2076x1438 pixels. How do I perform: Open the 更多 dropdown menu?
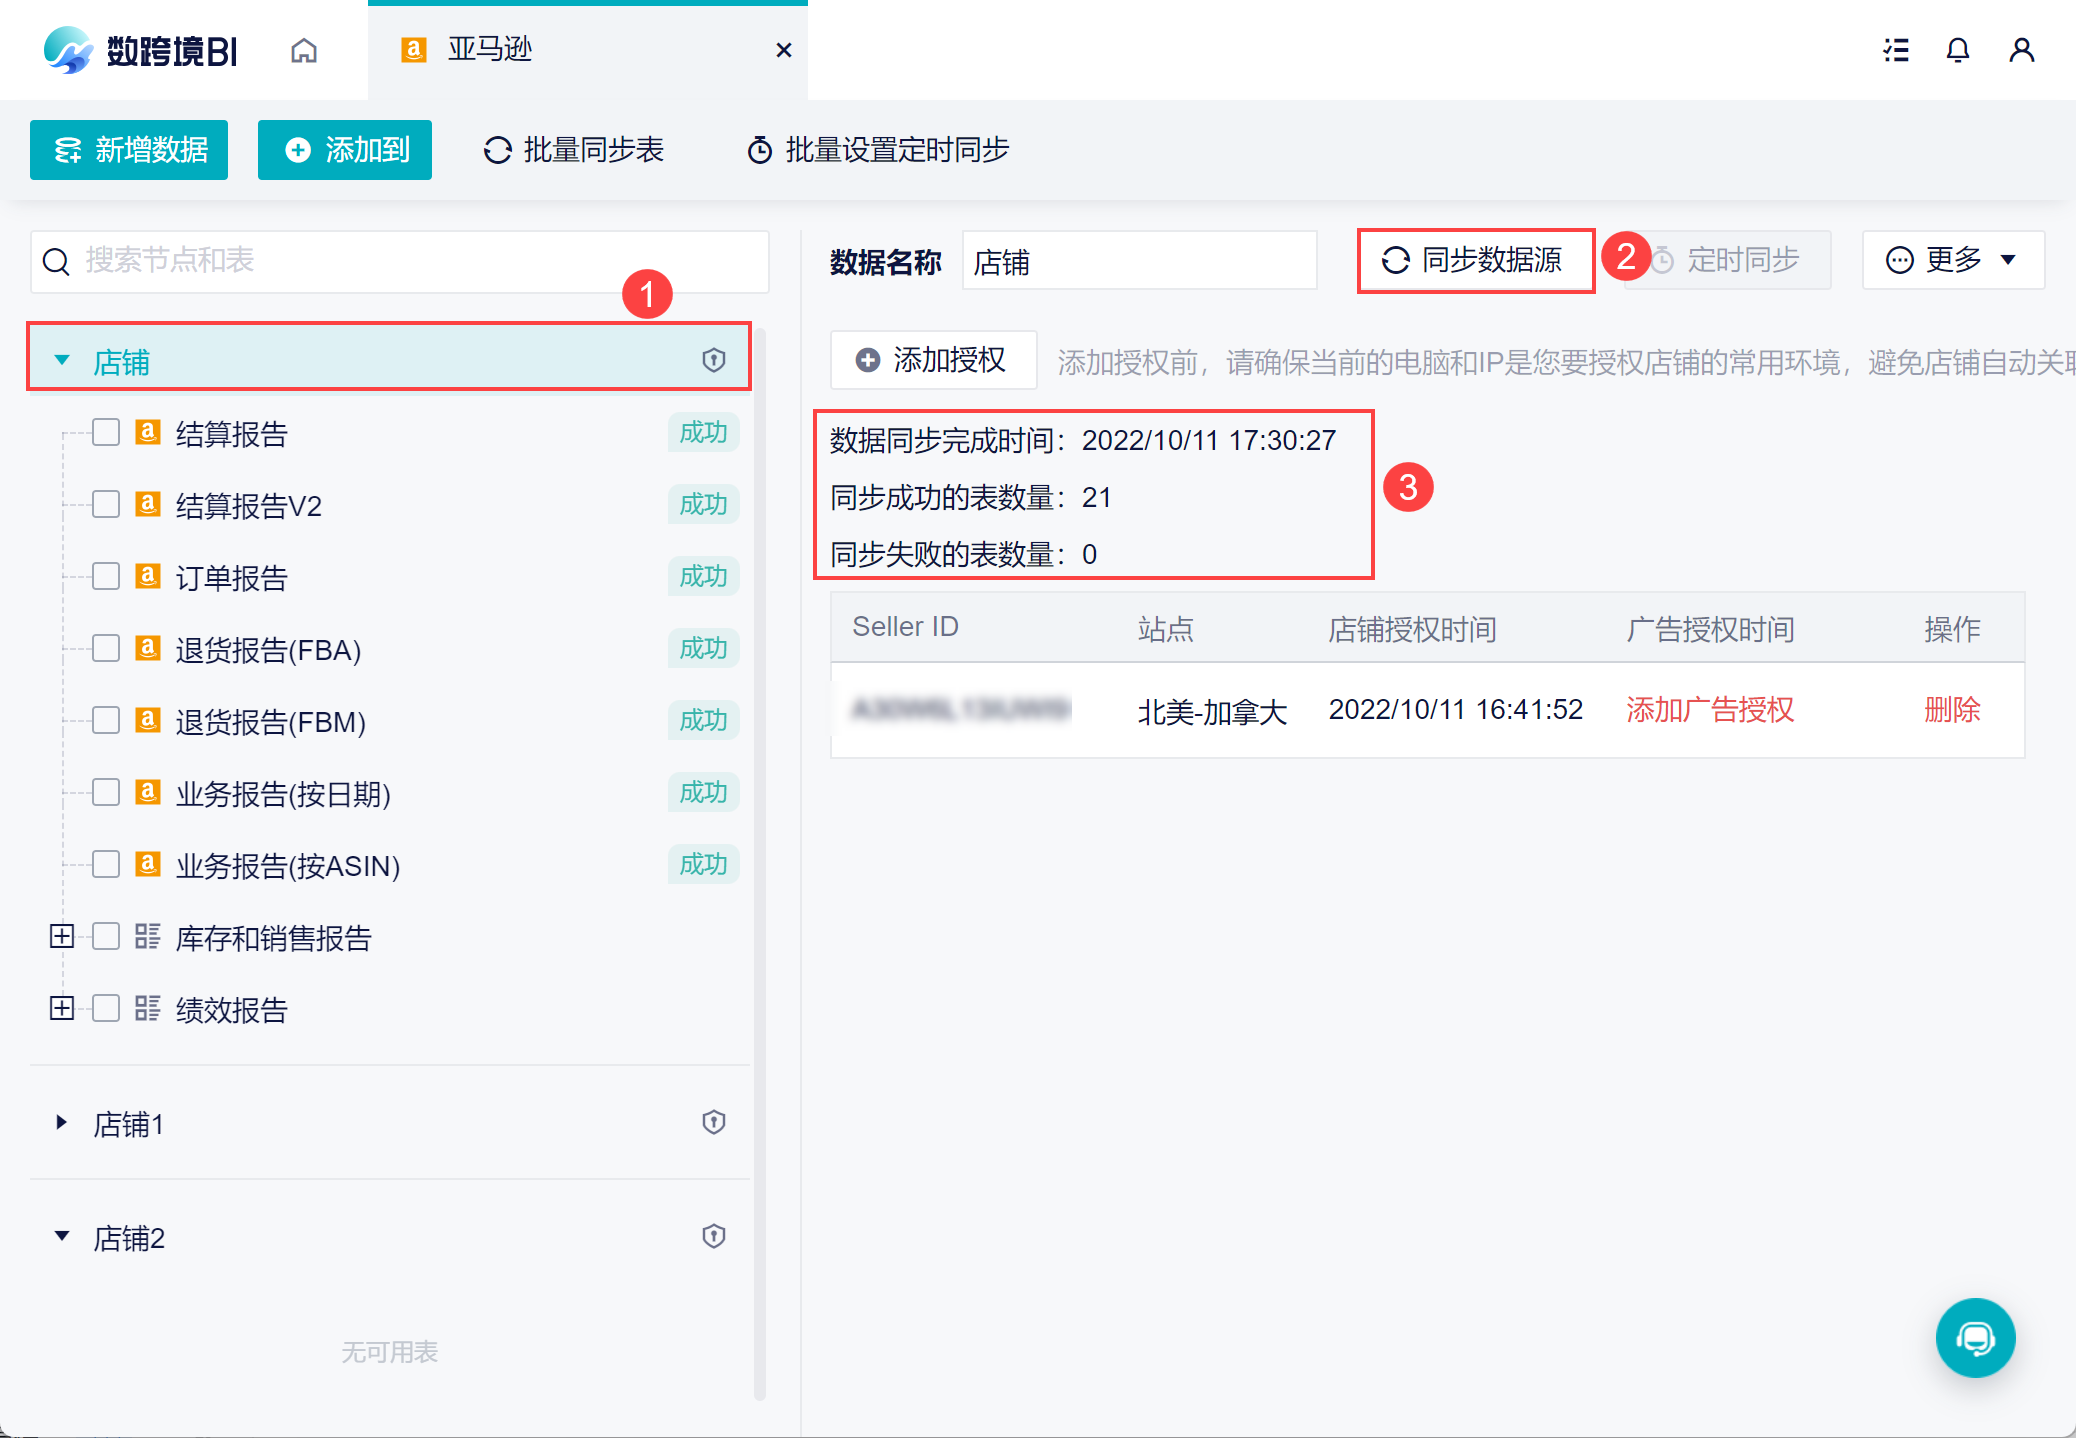[x=1951, y=261]
